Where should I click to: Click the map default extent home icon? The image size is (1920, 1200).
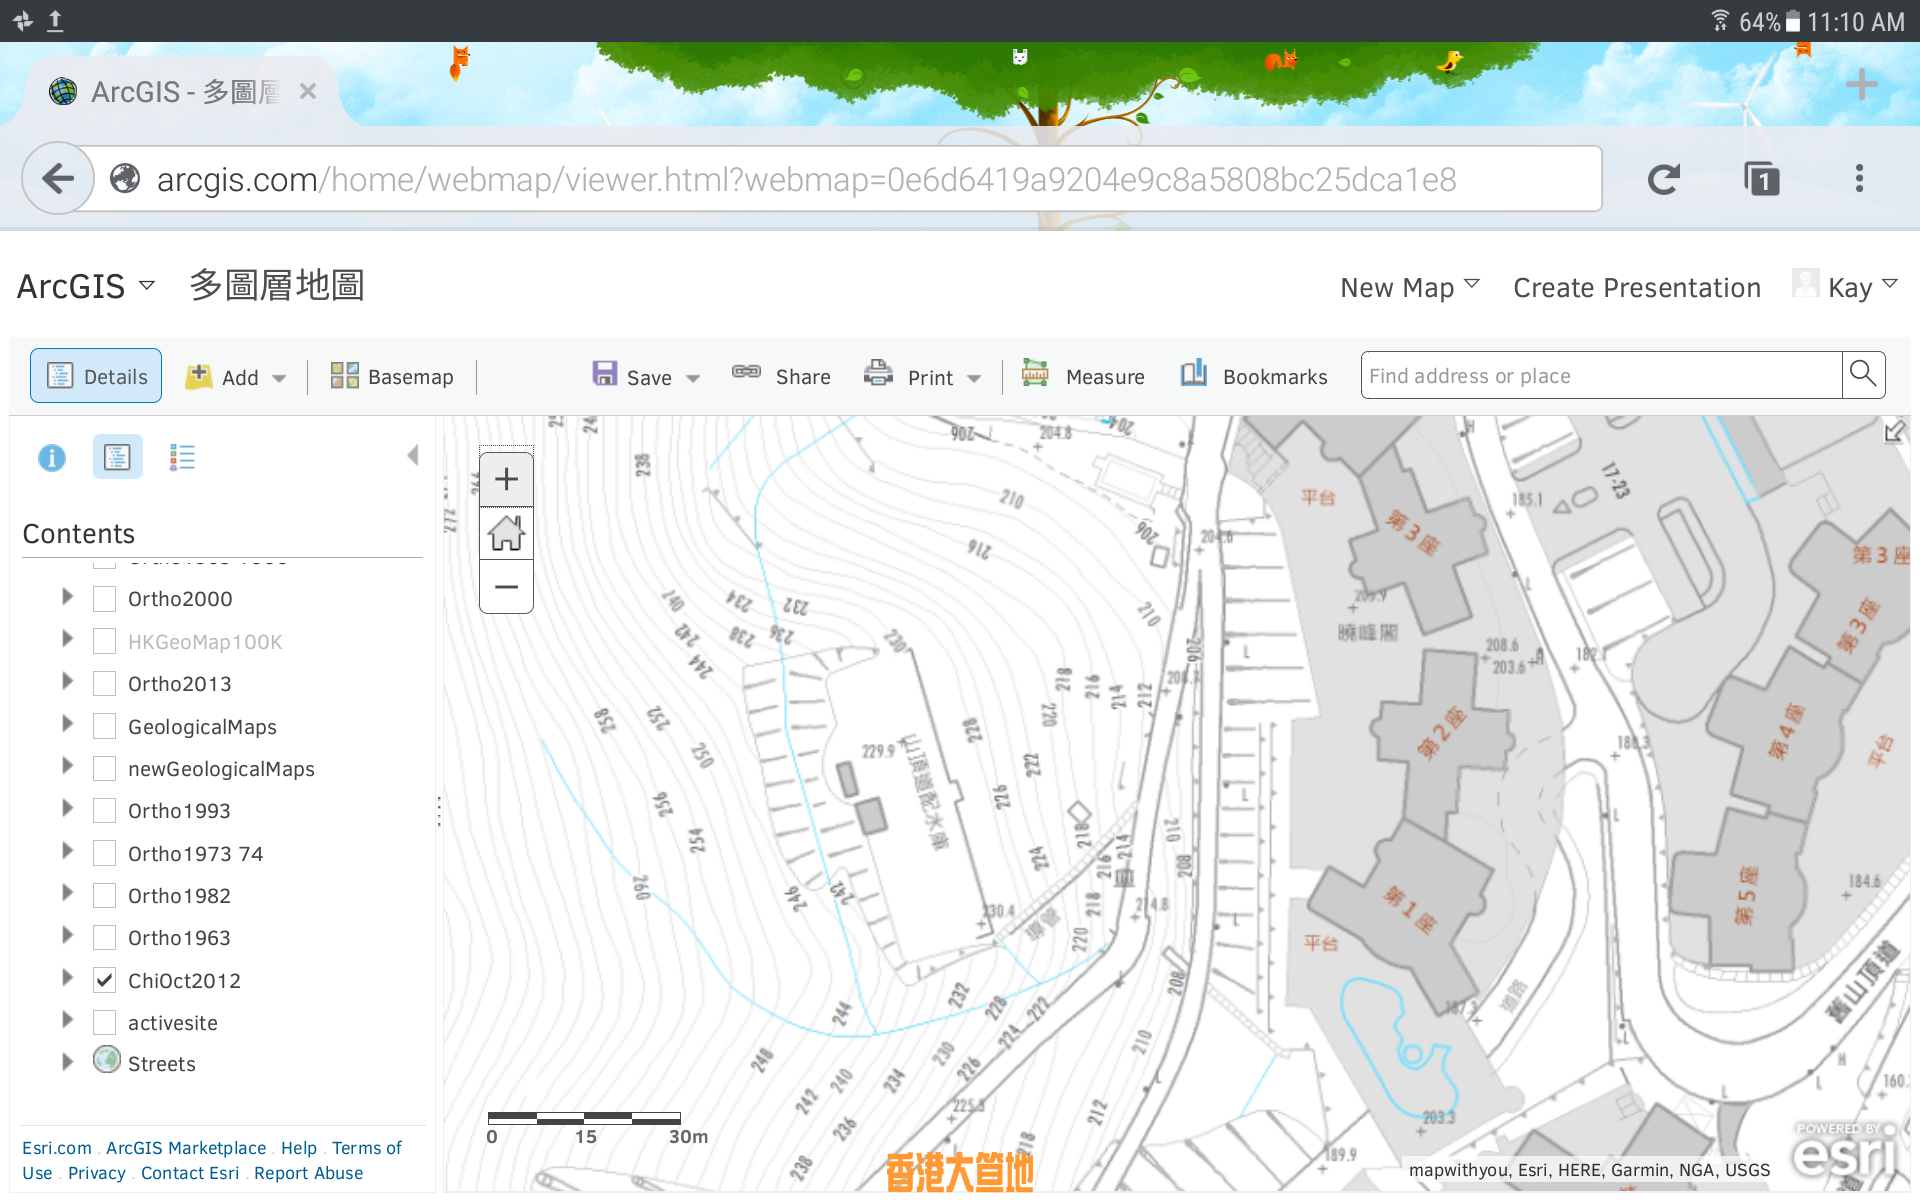pos(506,533)
